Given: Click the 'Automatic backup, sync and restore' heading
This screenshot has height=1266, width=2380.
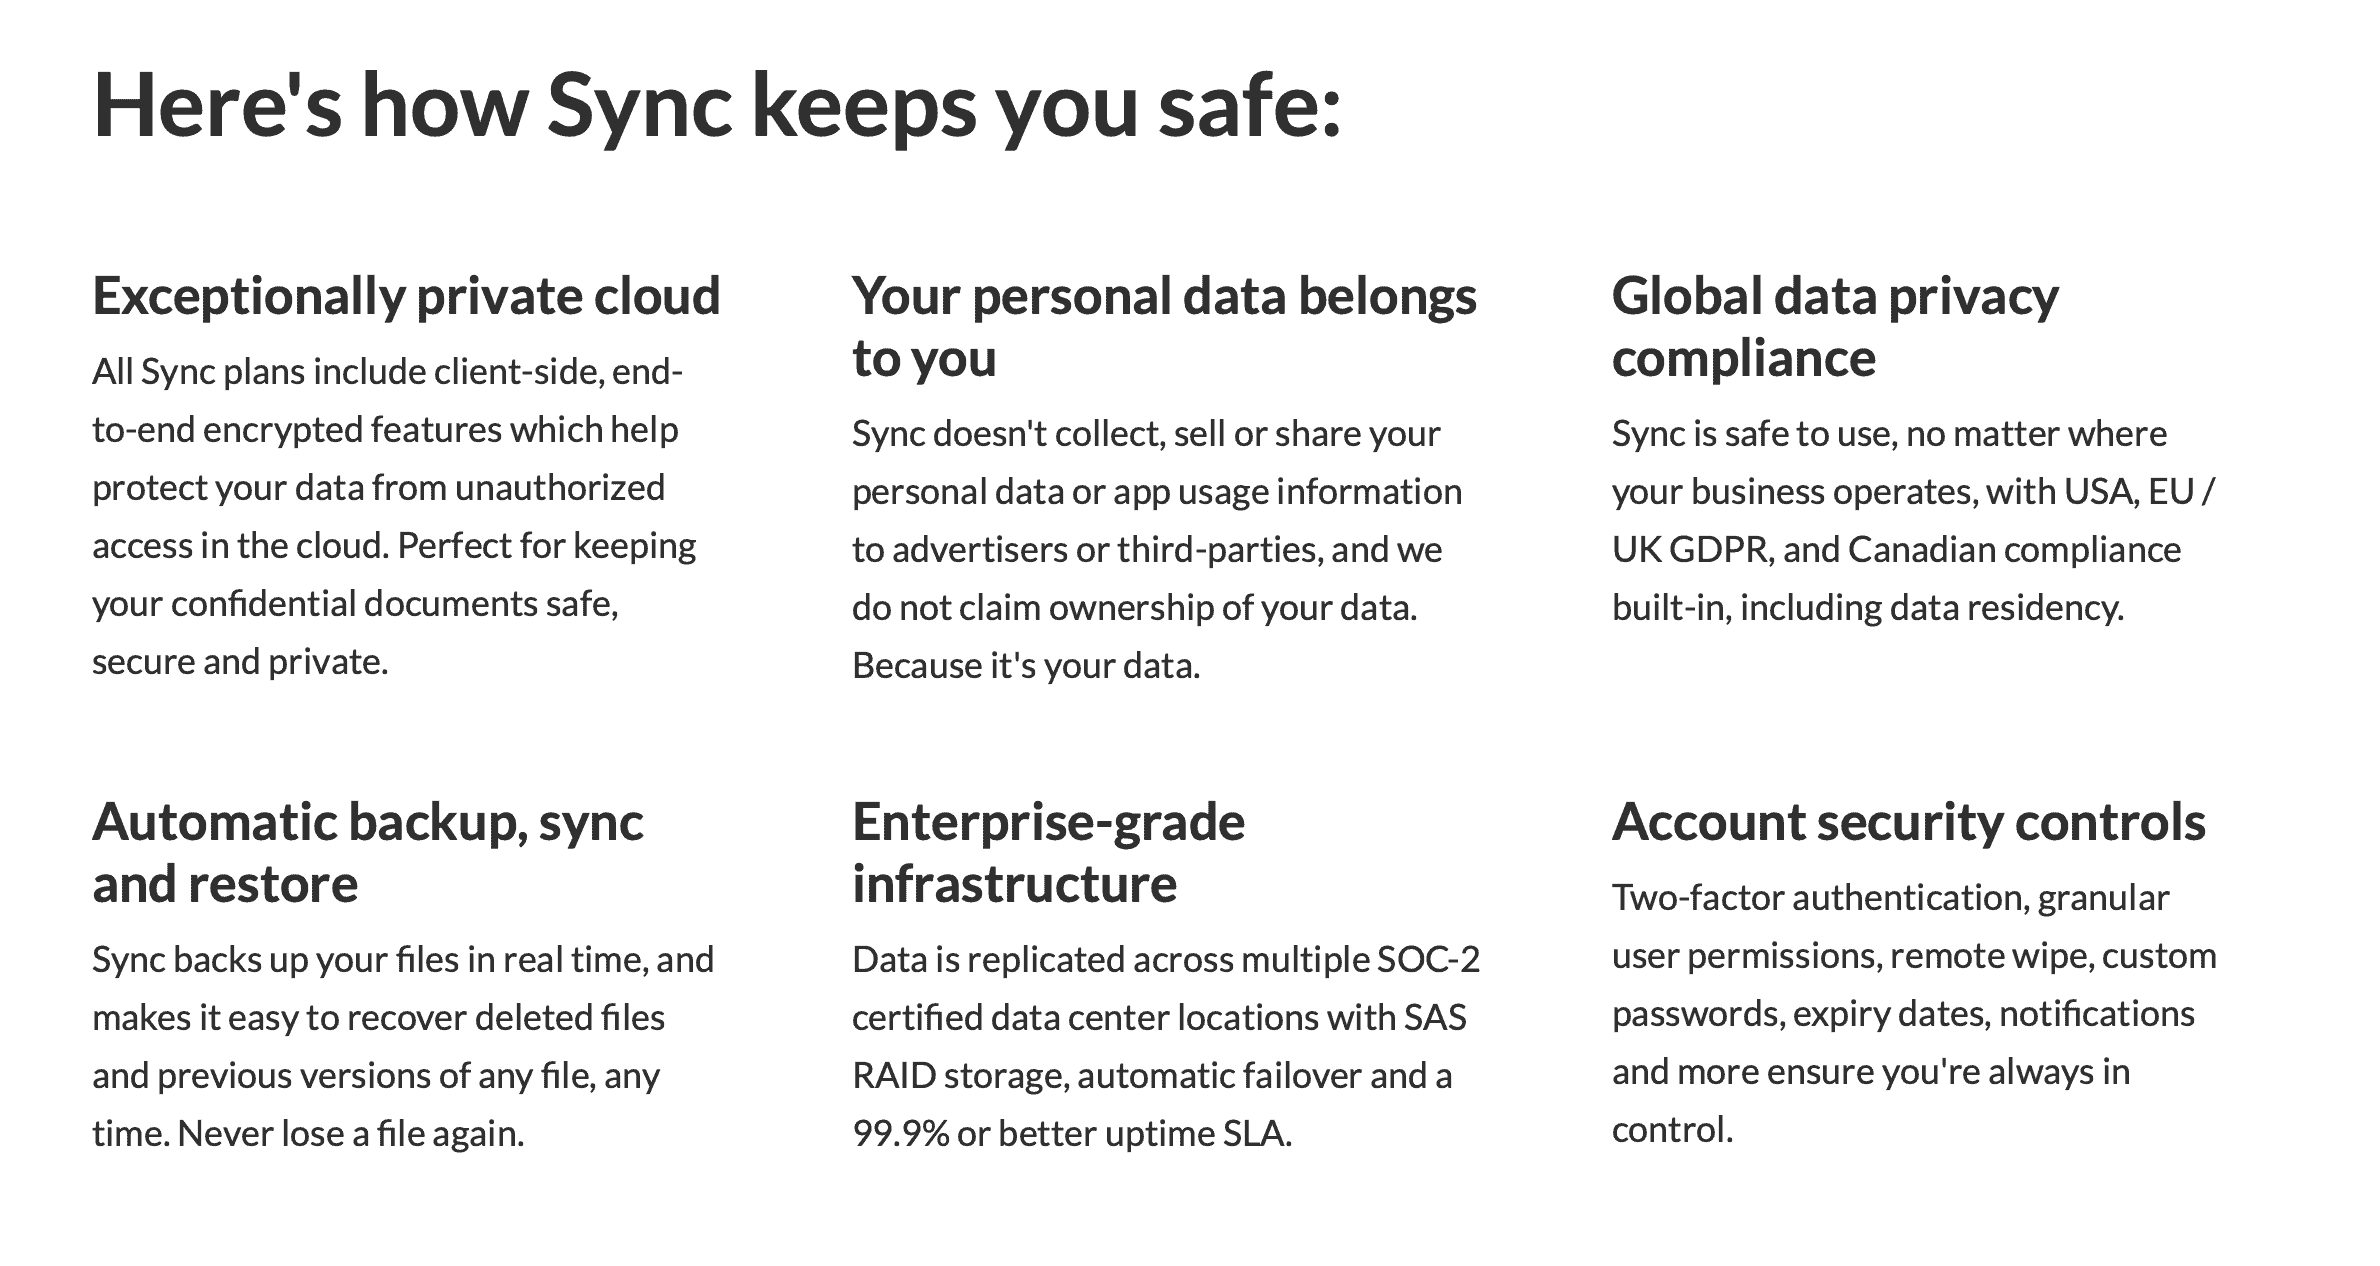Looking at the screenshot, I should click(x=368, y=853).
